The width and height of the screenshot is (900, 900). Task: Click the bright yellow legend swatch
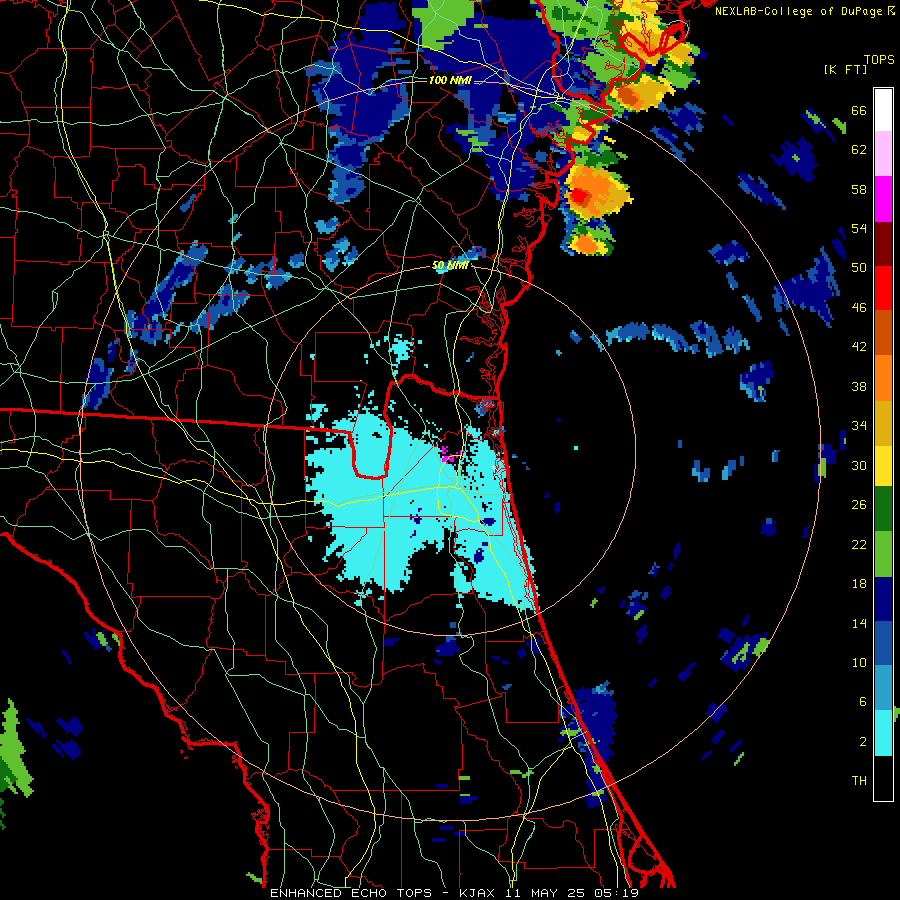[883, 466]
